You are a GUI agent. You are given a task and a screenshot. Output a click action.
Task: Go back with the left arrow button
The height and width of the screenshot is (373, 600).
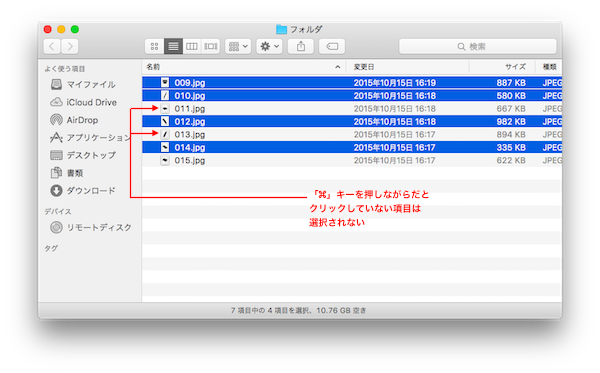point(52,47)
